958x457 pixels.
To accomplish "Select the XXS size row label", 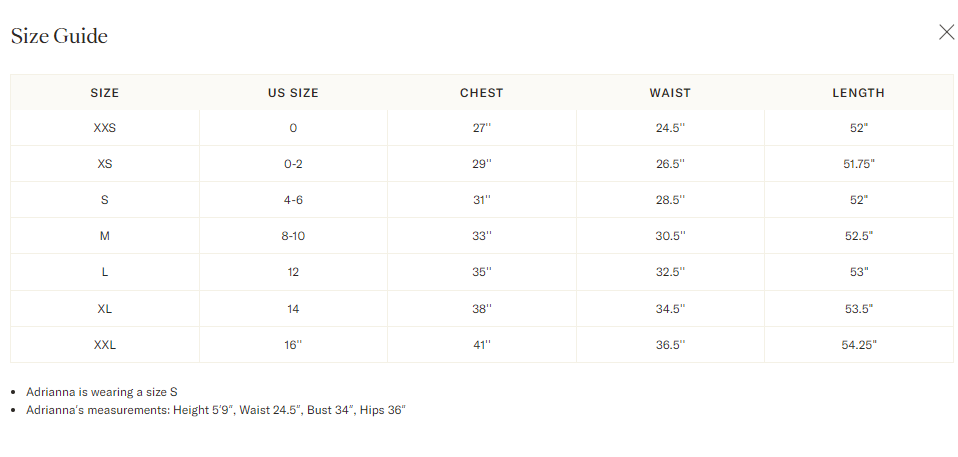I will point(105,128).
